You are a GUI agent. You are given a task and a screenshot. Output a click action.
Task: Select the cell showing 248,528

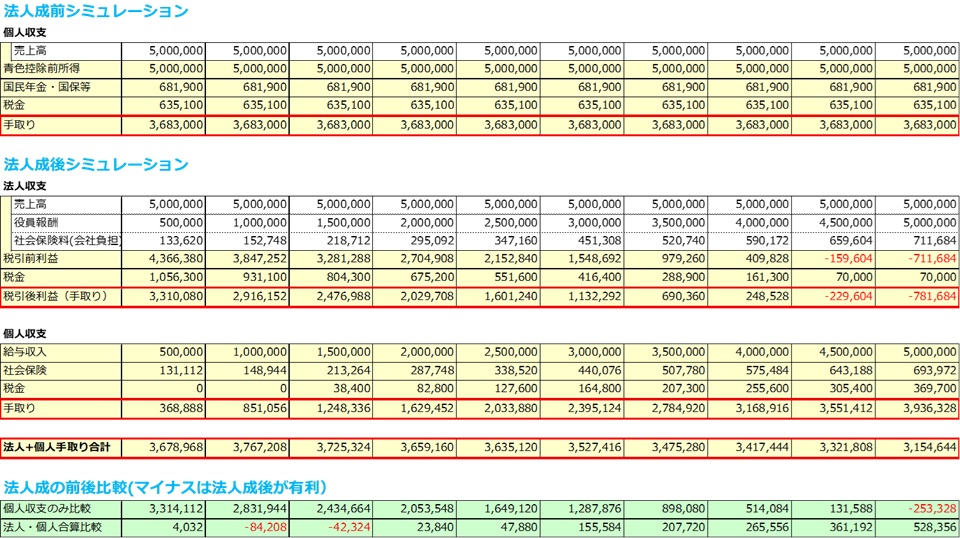click(749, 296)
